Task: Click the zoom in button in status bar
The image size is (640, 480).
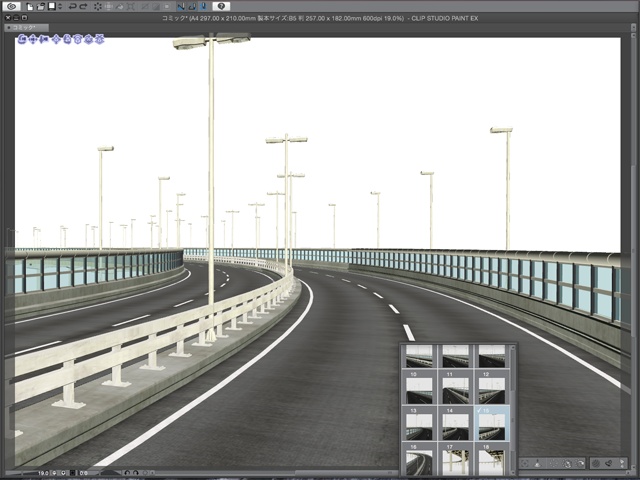Action: click(63, 473)
